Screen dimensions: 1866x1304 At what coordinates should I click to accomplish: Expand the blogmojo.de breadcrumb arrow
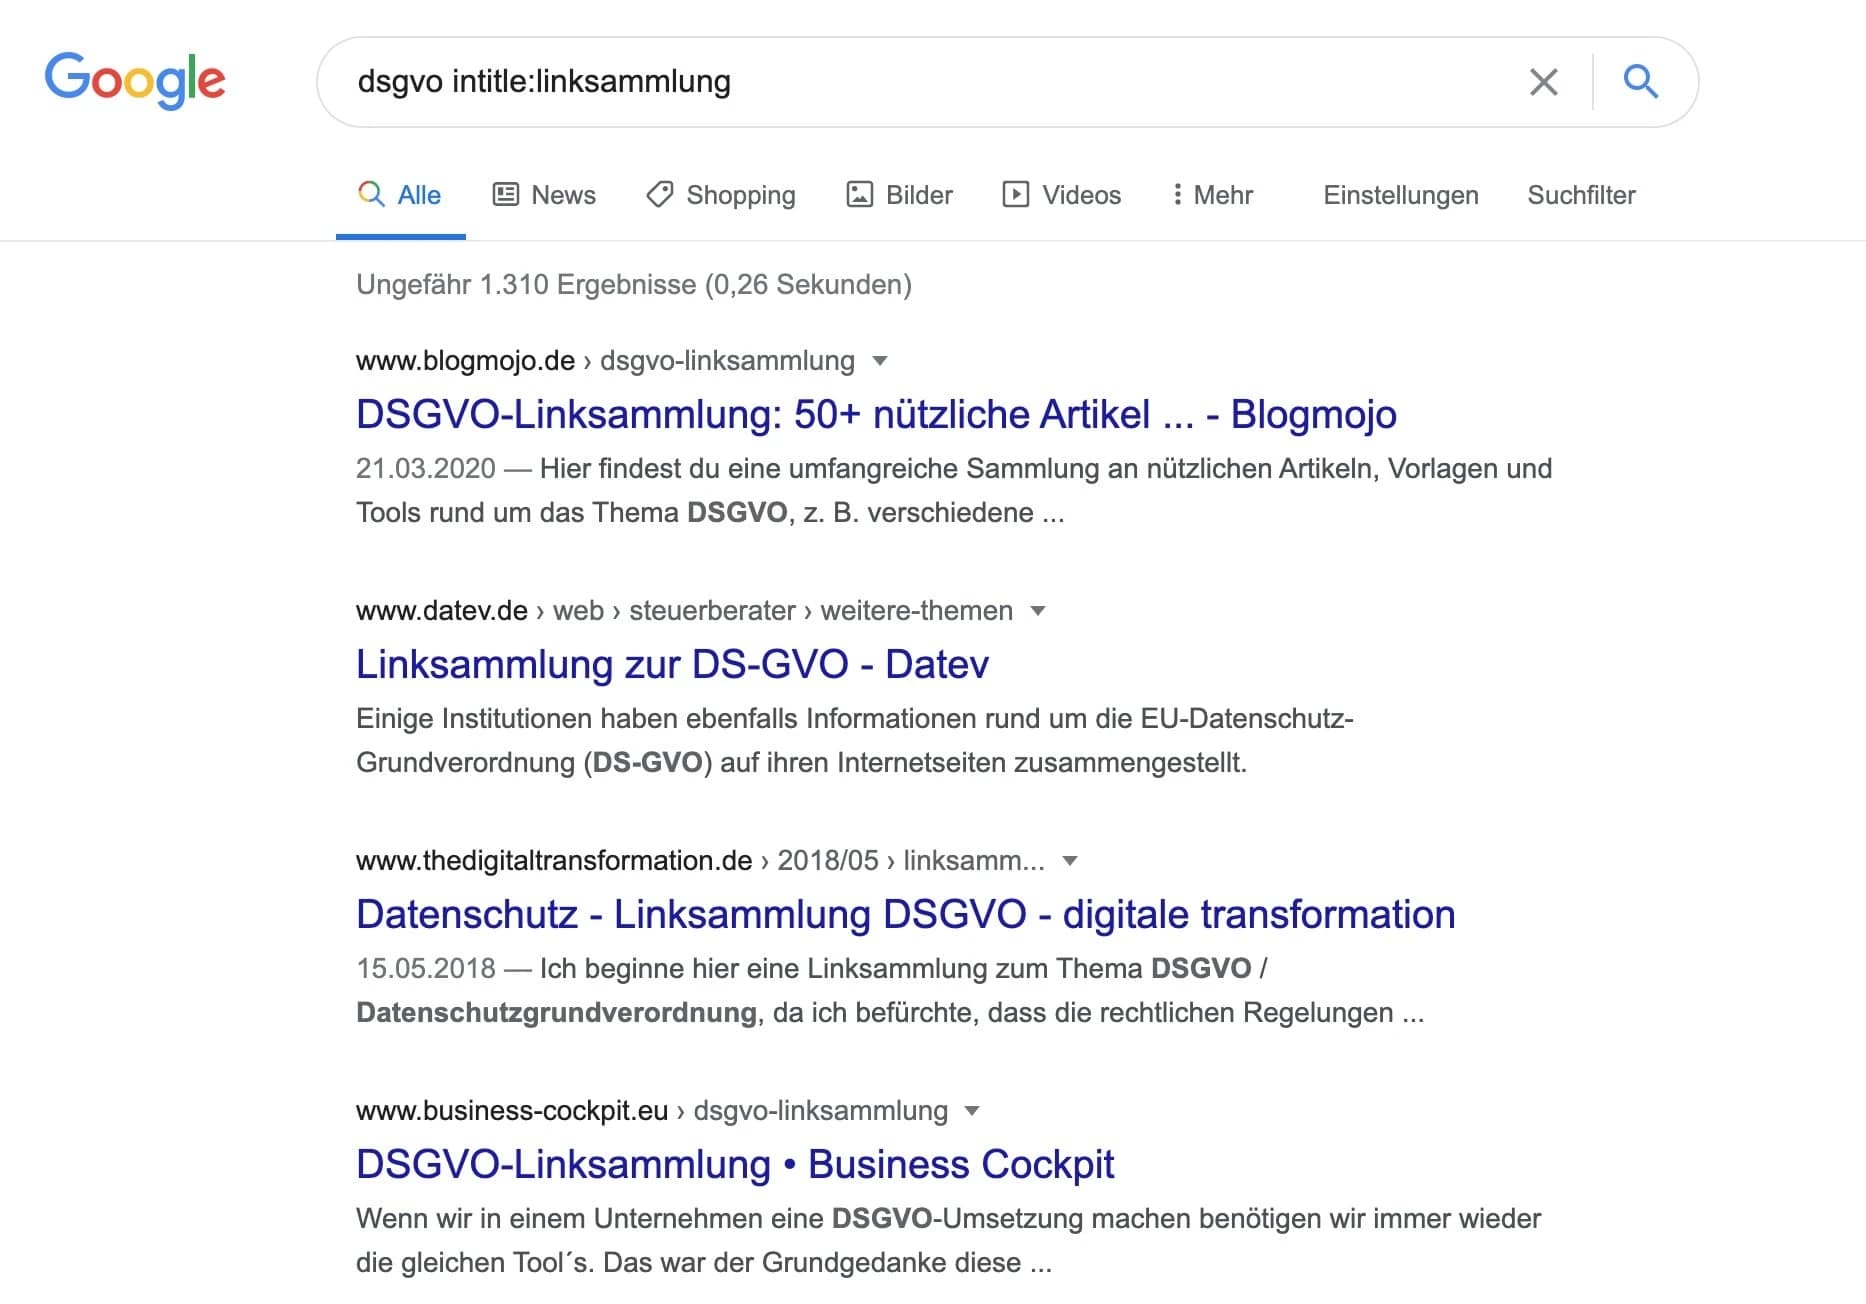(x=881, y=361)
